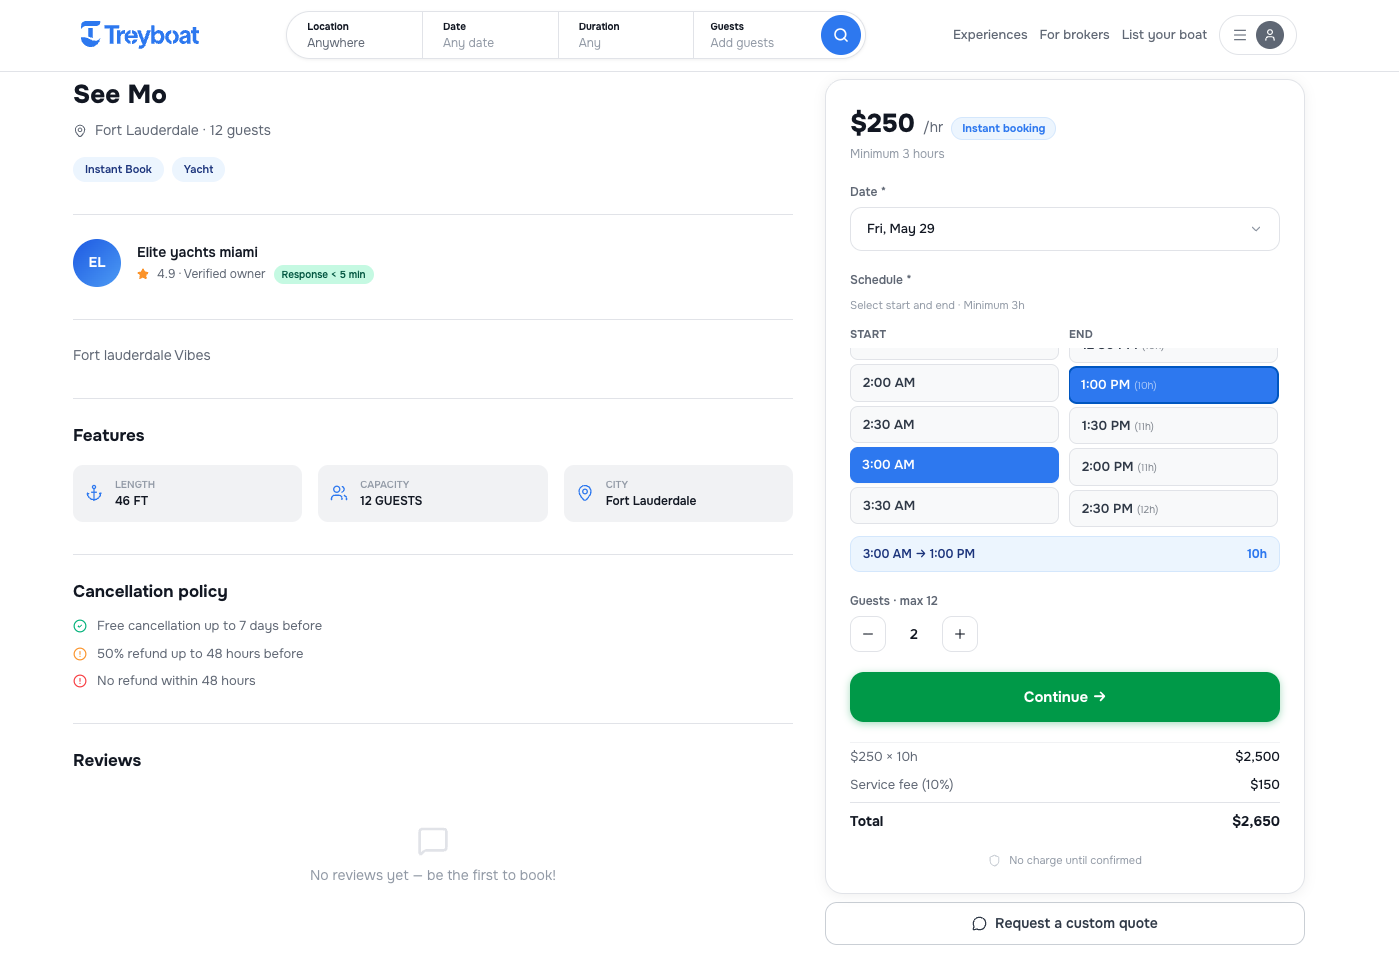Image resolution: width=1399 pixels, height=963 pixels.
Task: Select 1:30 PM end time
Action: pyautogui.click(x=1174, y=426)
